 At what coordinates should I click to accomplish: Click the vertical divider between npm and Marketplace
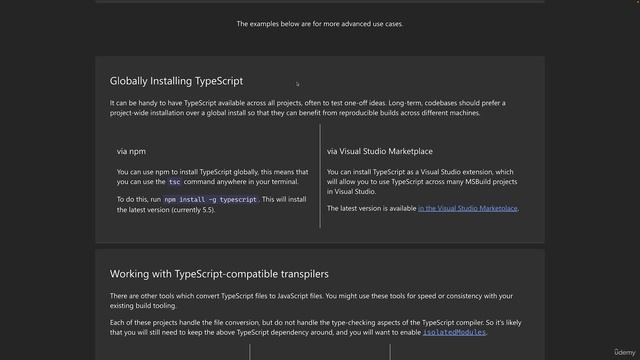pos(320,176)
